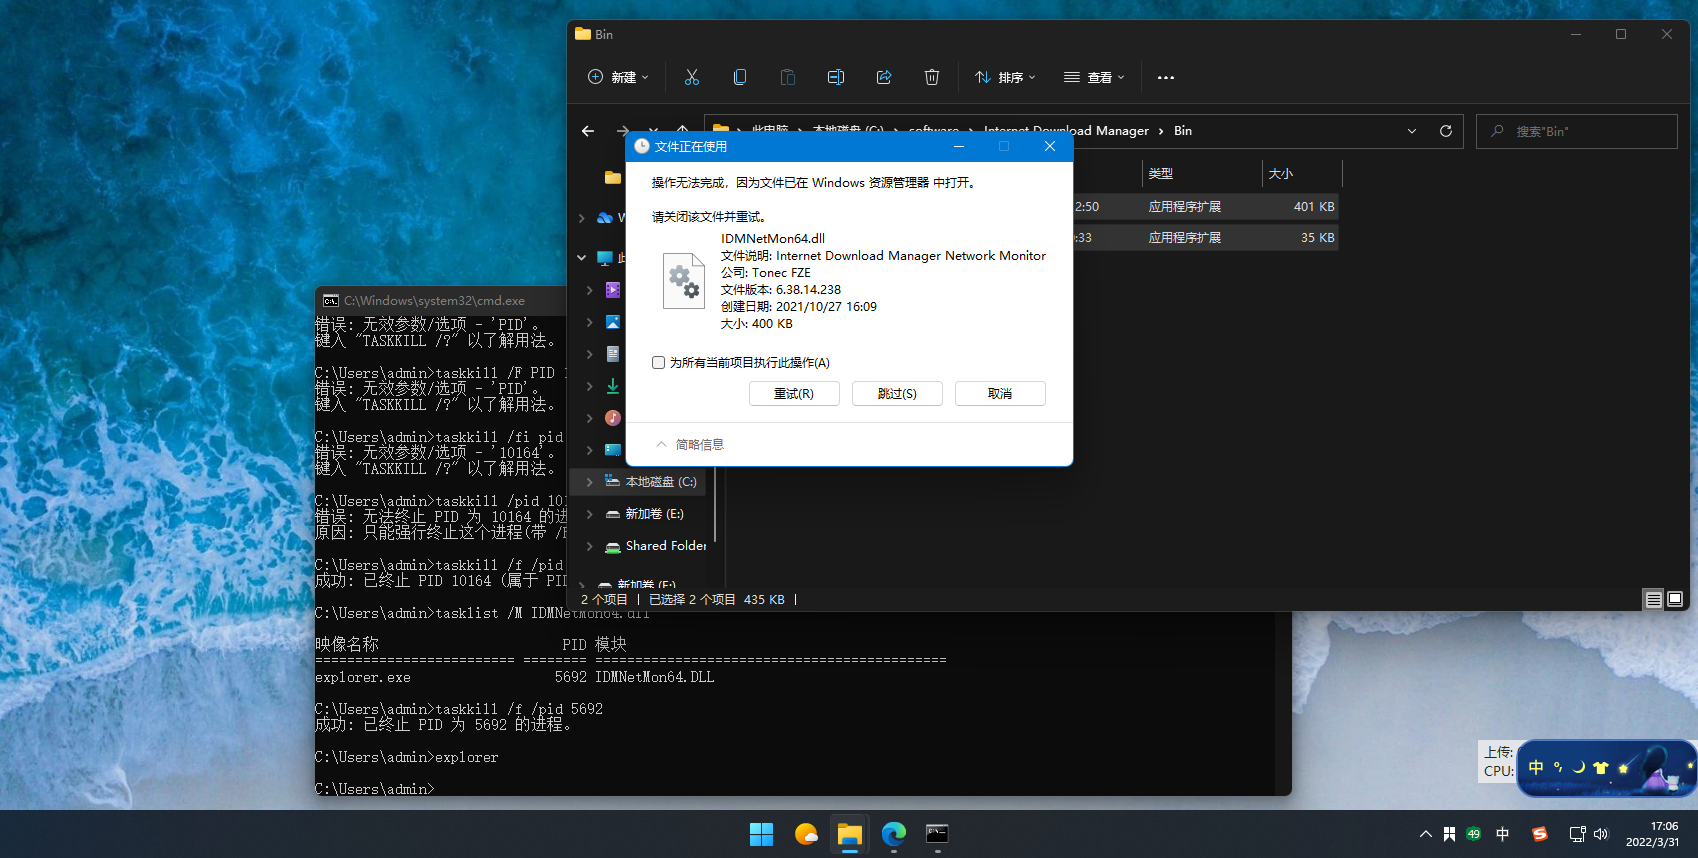
Task: Click the Rename icon in the Explorer toolbar
Action: 836,77
